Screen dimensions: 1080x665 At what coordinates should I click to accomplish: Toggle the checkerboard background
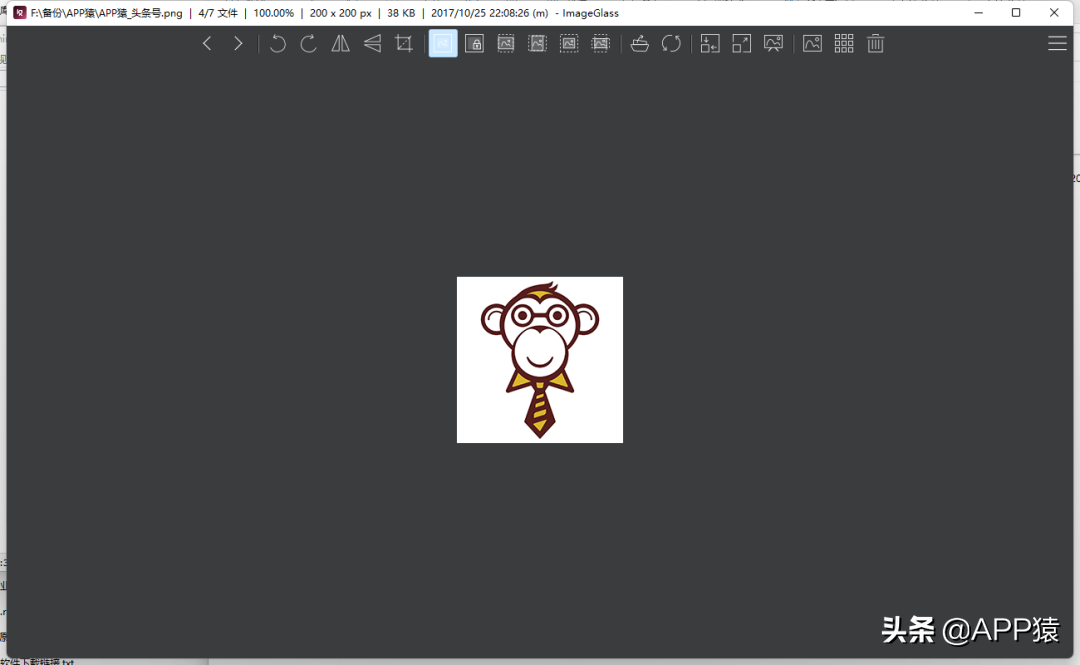812,43
